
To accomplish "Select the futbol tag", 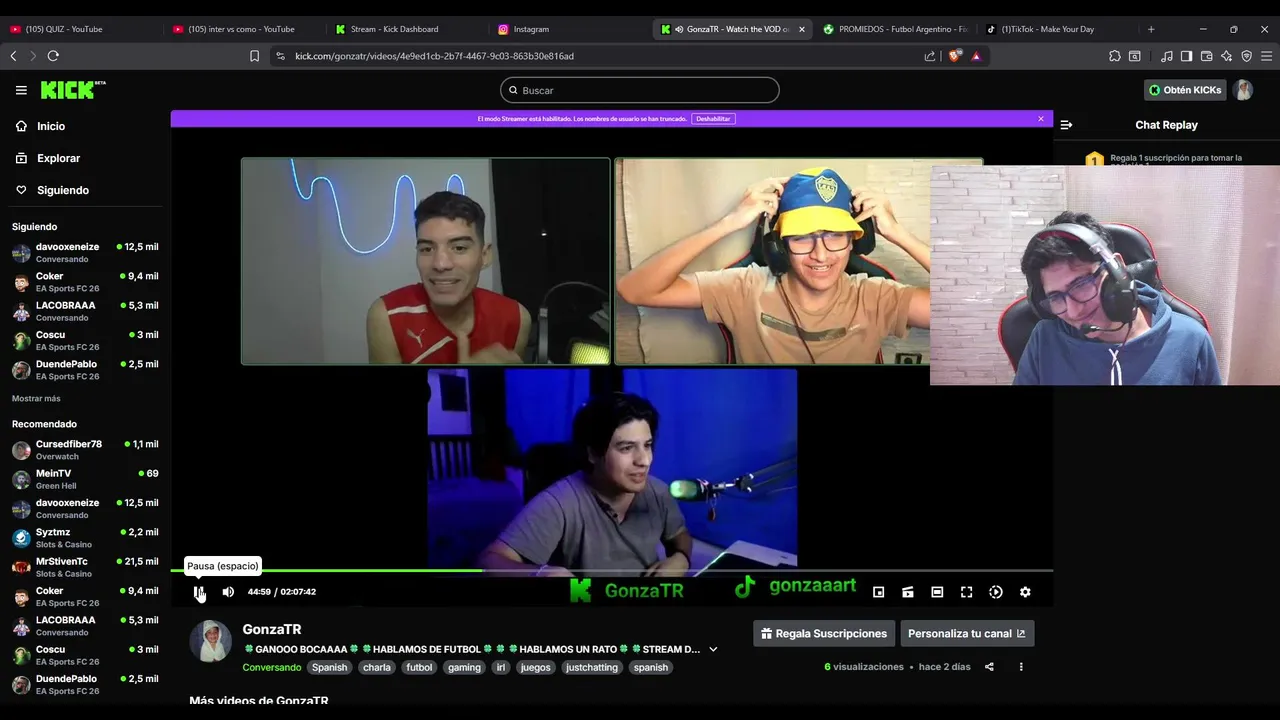I will click(419, 667).
